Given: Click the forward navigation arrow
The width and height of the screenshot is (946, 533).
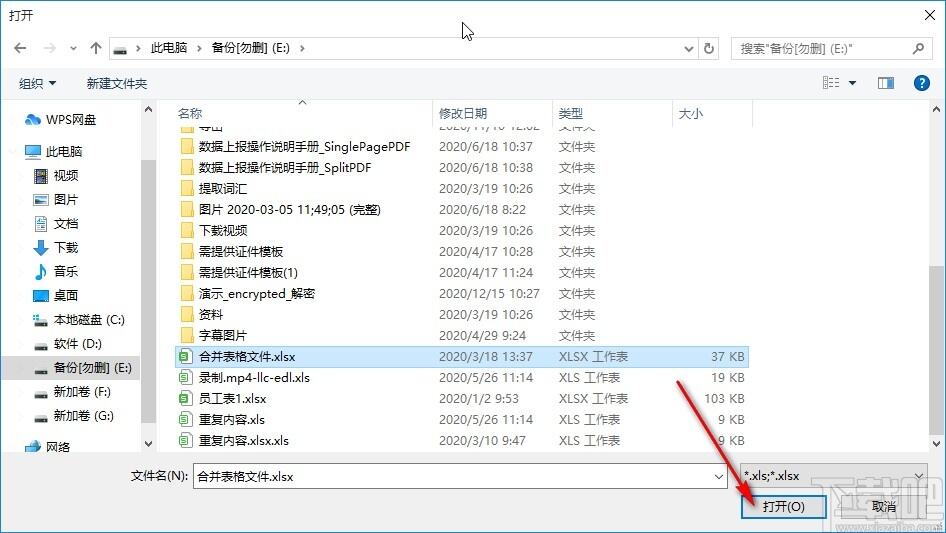Looking at the screenshot, I should point(49,48).
